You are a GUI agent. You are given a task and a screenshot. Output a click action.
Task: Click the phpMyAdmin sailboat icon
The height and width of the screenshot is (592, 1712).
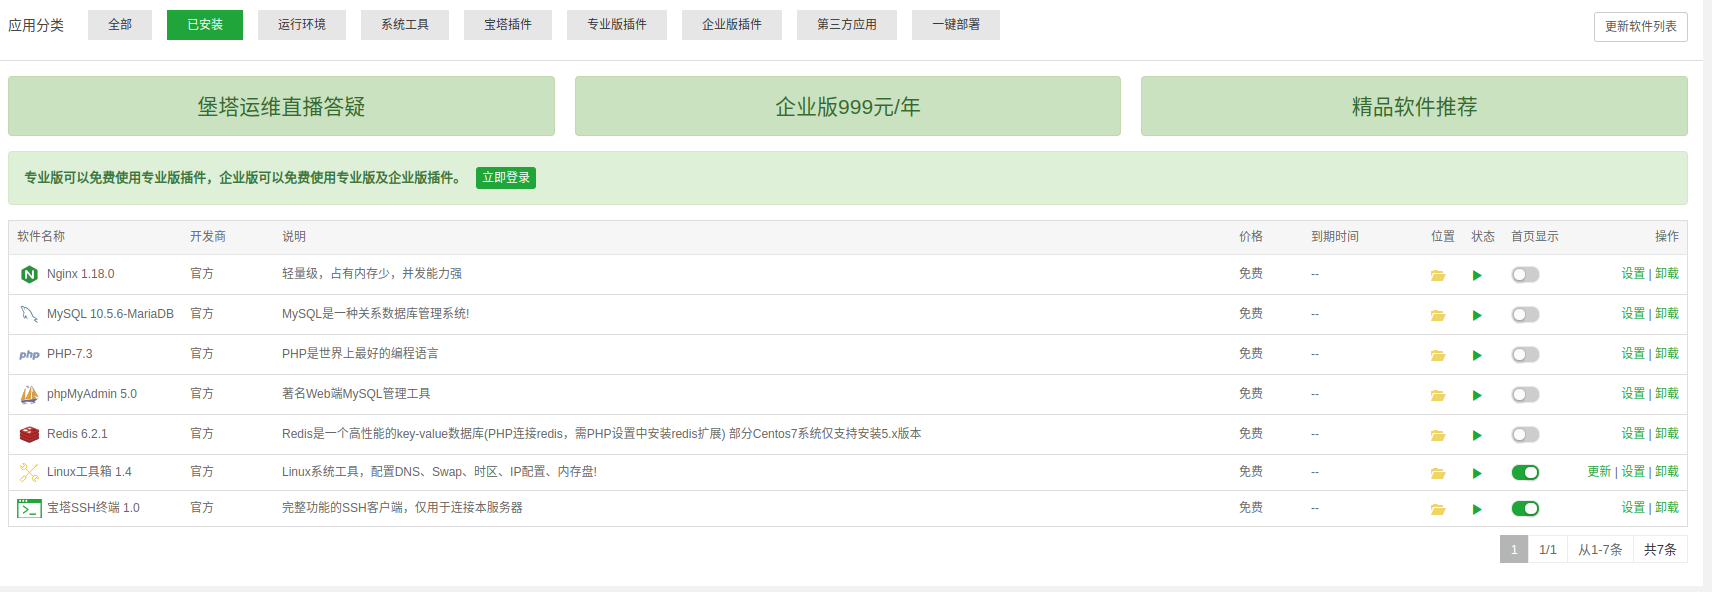pos(29,394)
